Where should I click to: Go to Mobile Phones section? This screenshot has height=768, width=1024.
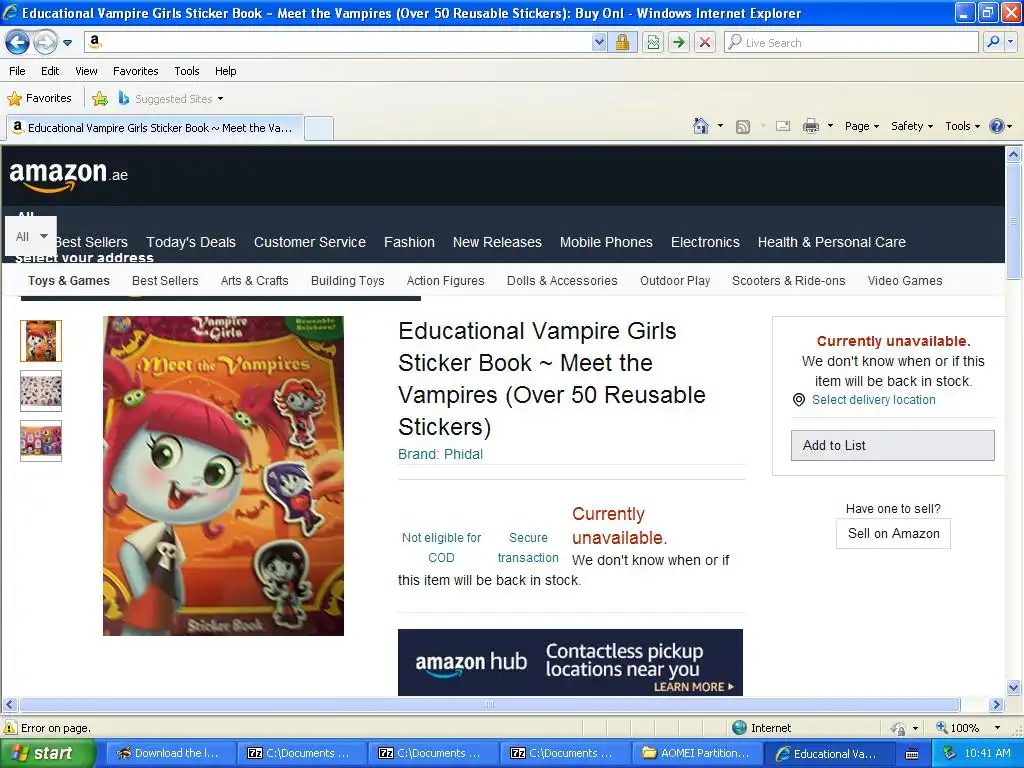click(x=606, y=242)
